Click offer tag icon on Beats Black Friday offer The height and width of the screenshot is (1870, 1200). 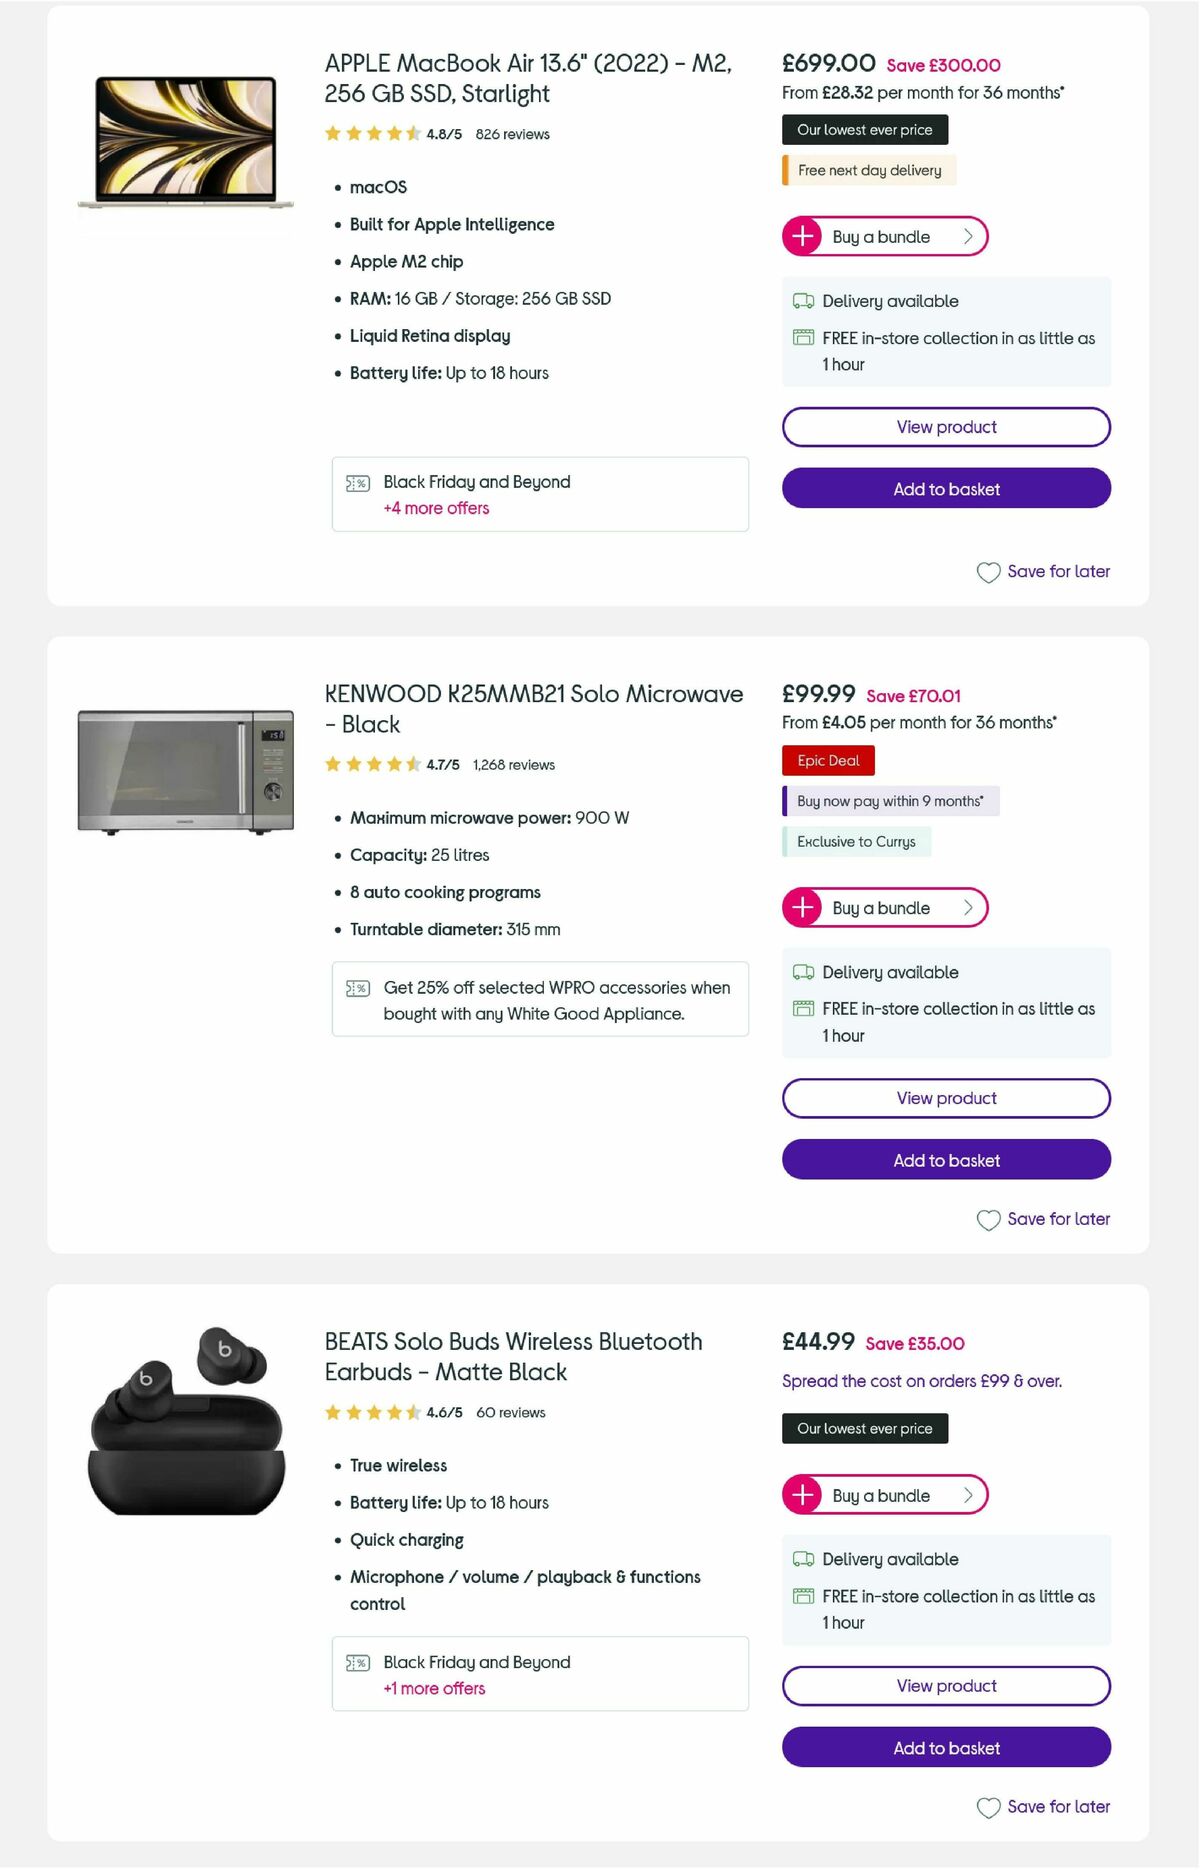(356, 1663)
